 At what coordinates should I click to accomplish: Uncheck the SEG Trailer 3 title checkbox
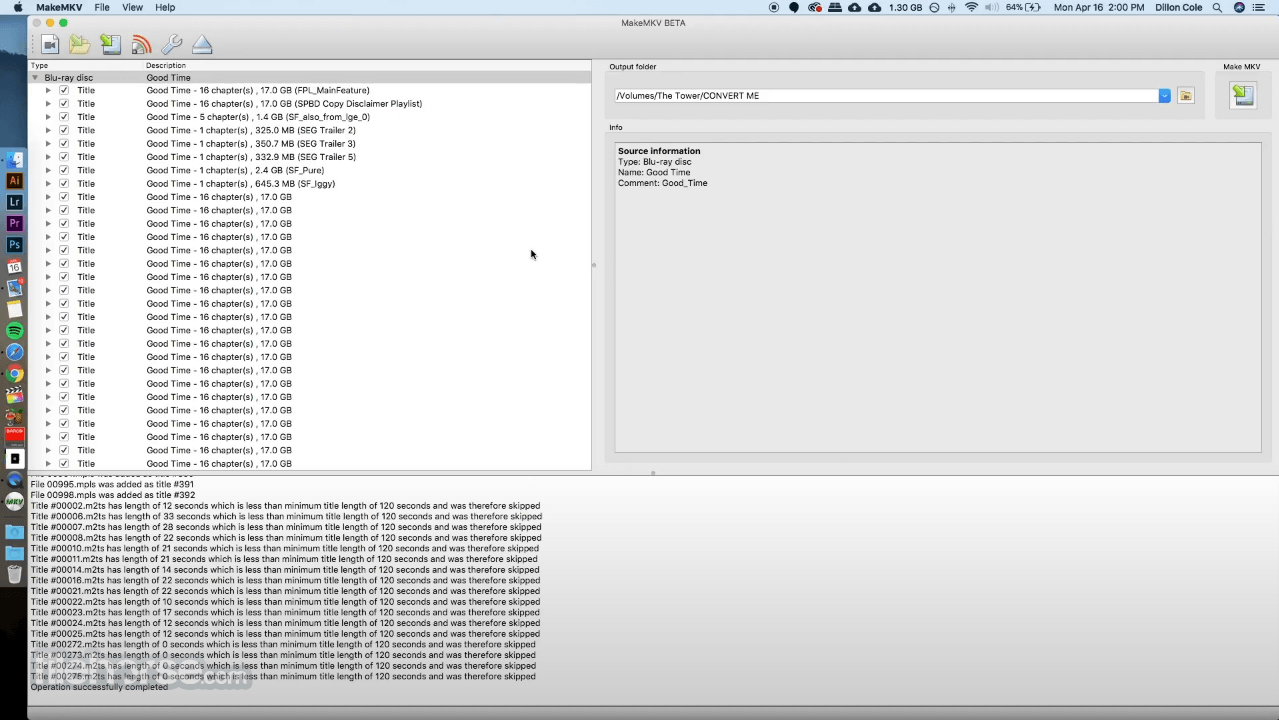tap(64, 143)
